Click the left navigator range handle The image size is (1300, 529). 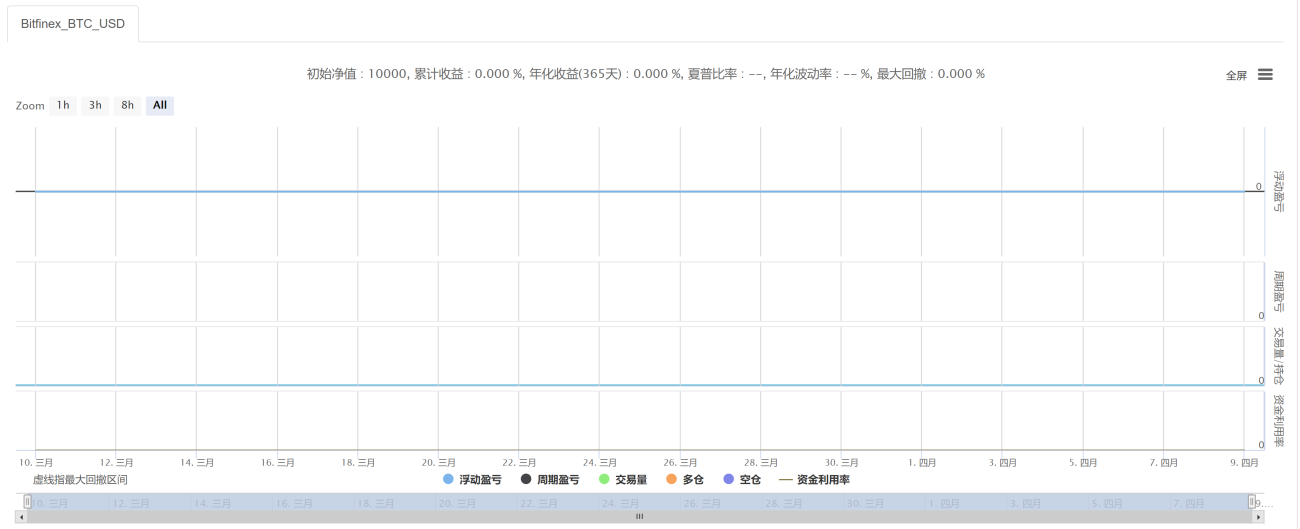point(28,502)
